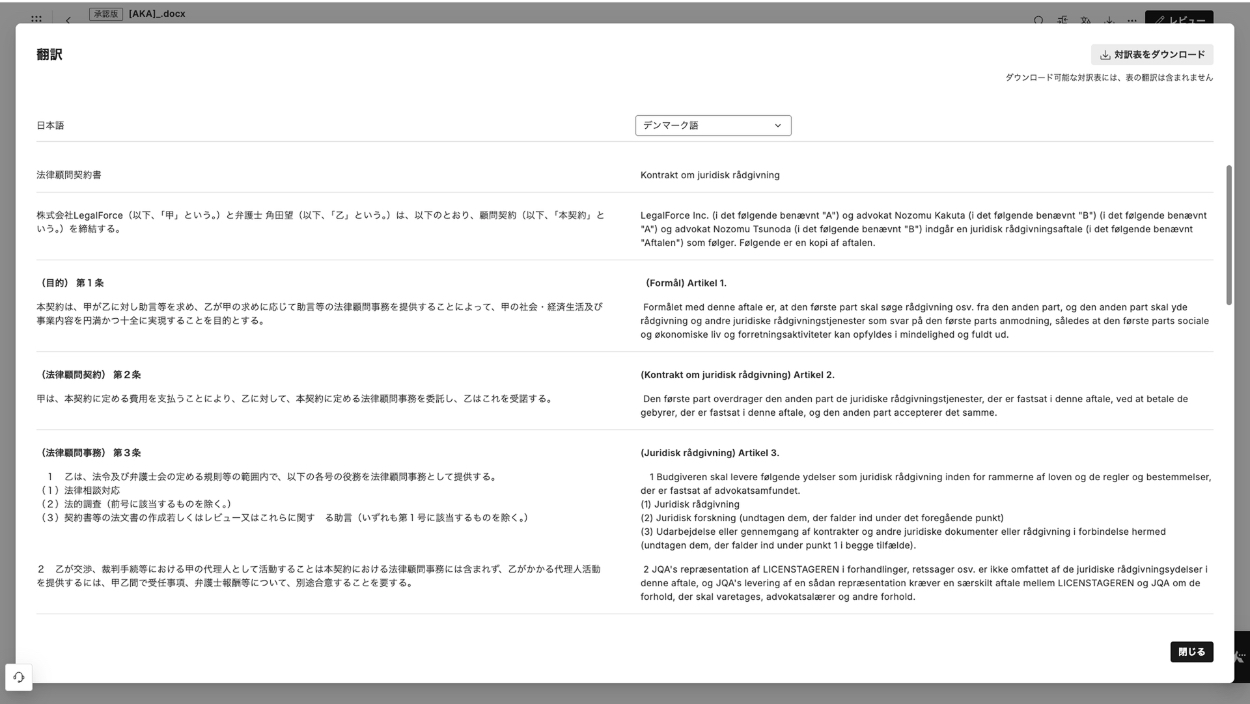Viewport: 1250px width, 704px height.
Task: Open the app grid menu icon
Action: point(37,18)
